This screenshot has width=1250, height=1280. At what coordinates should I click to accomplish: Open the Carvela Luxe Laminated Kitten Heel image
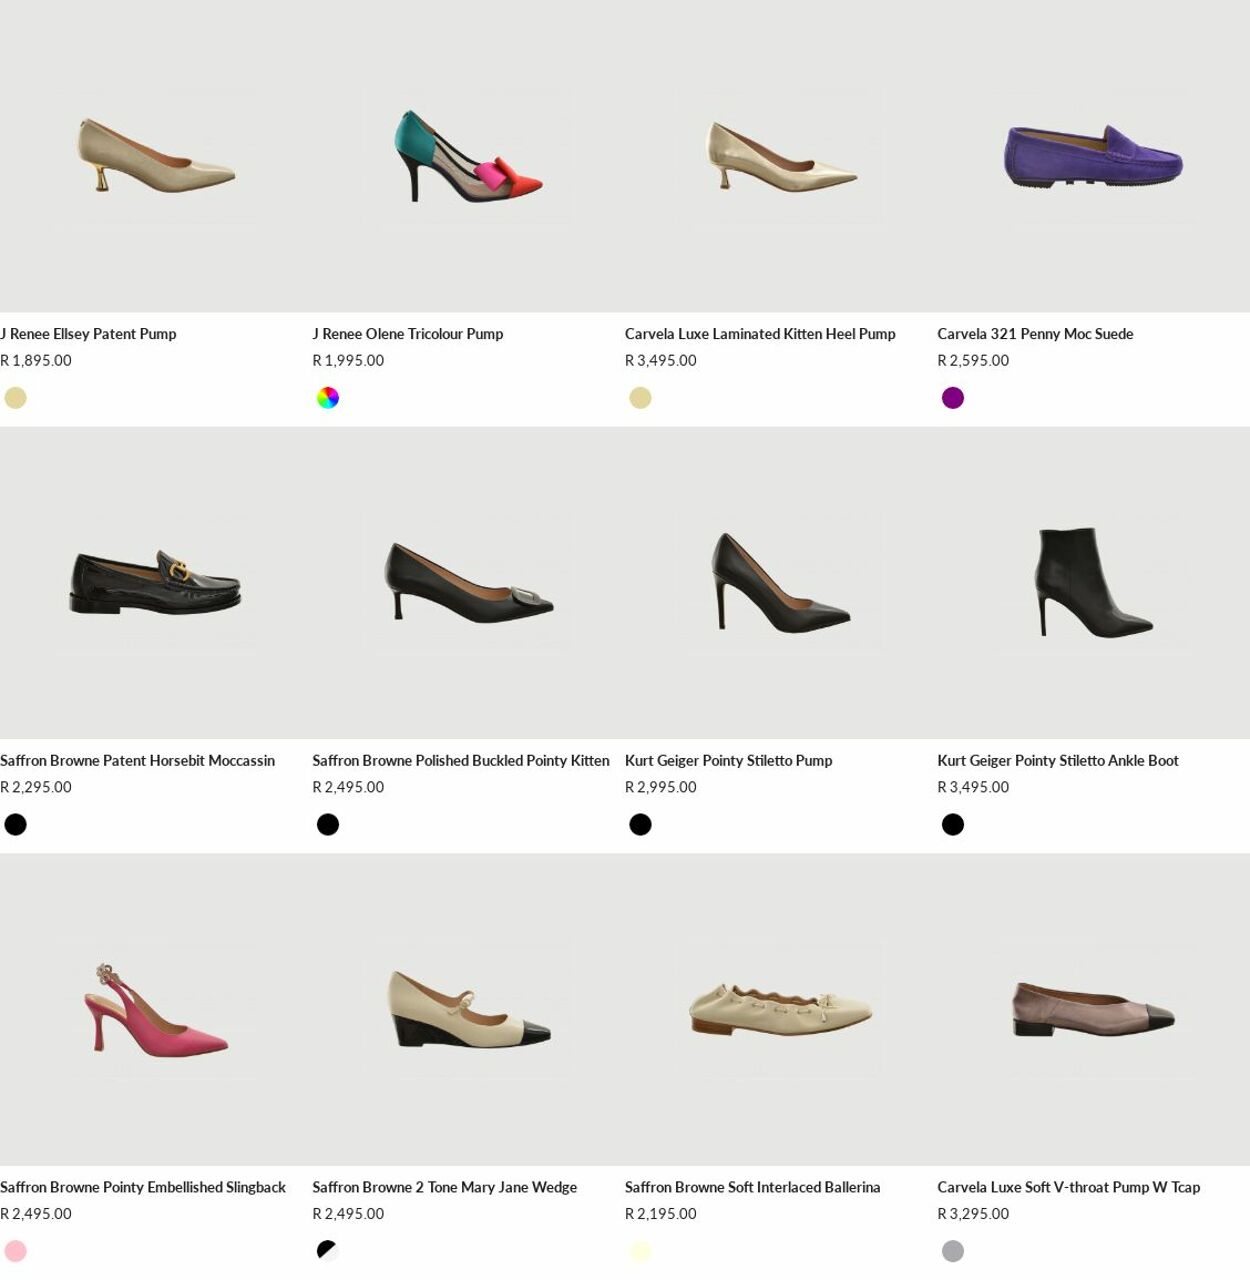[x=781, y=156]
